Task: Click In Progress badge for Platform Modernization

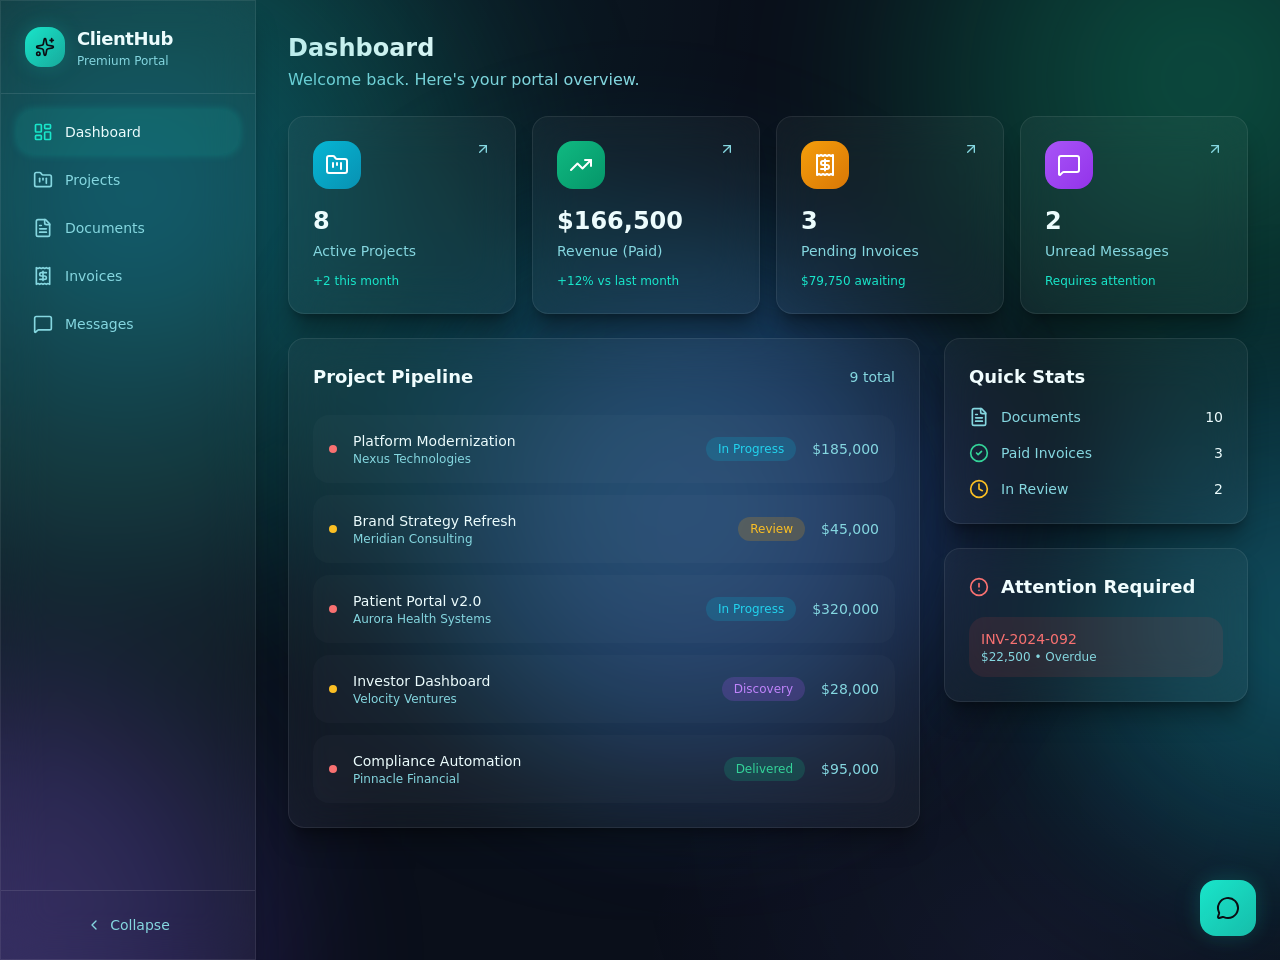Action: tap(751, 449)
